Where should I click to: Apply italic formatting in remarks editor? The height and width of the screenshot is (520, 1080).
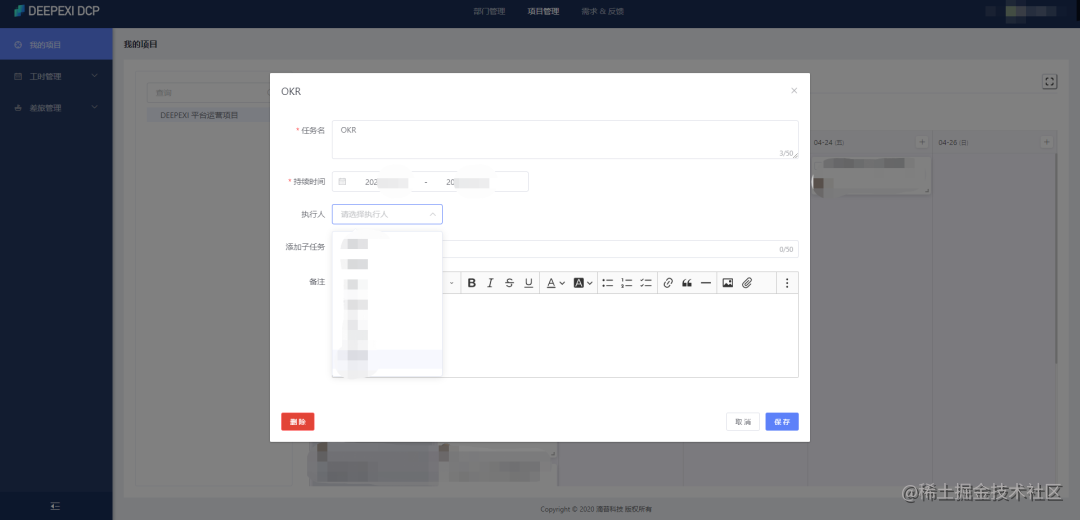490,283
